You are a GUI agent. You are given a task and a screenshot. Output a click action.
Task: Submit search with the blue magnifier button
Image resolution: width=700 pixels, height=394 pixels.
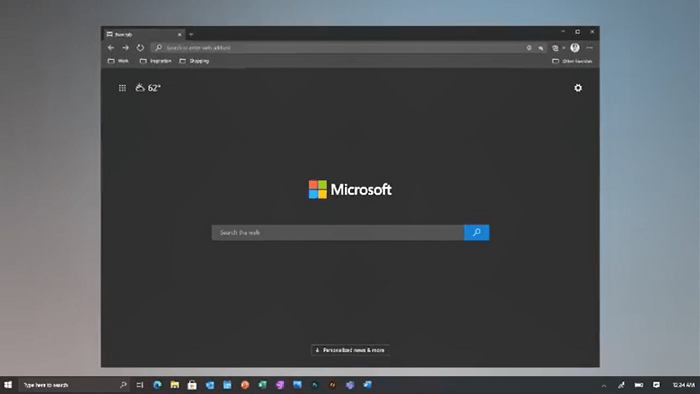coord(477,232)
